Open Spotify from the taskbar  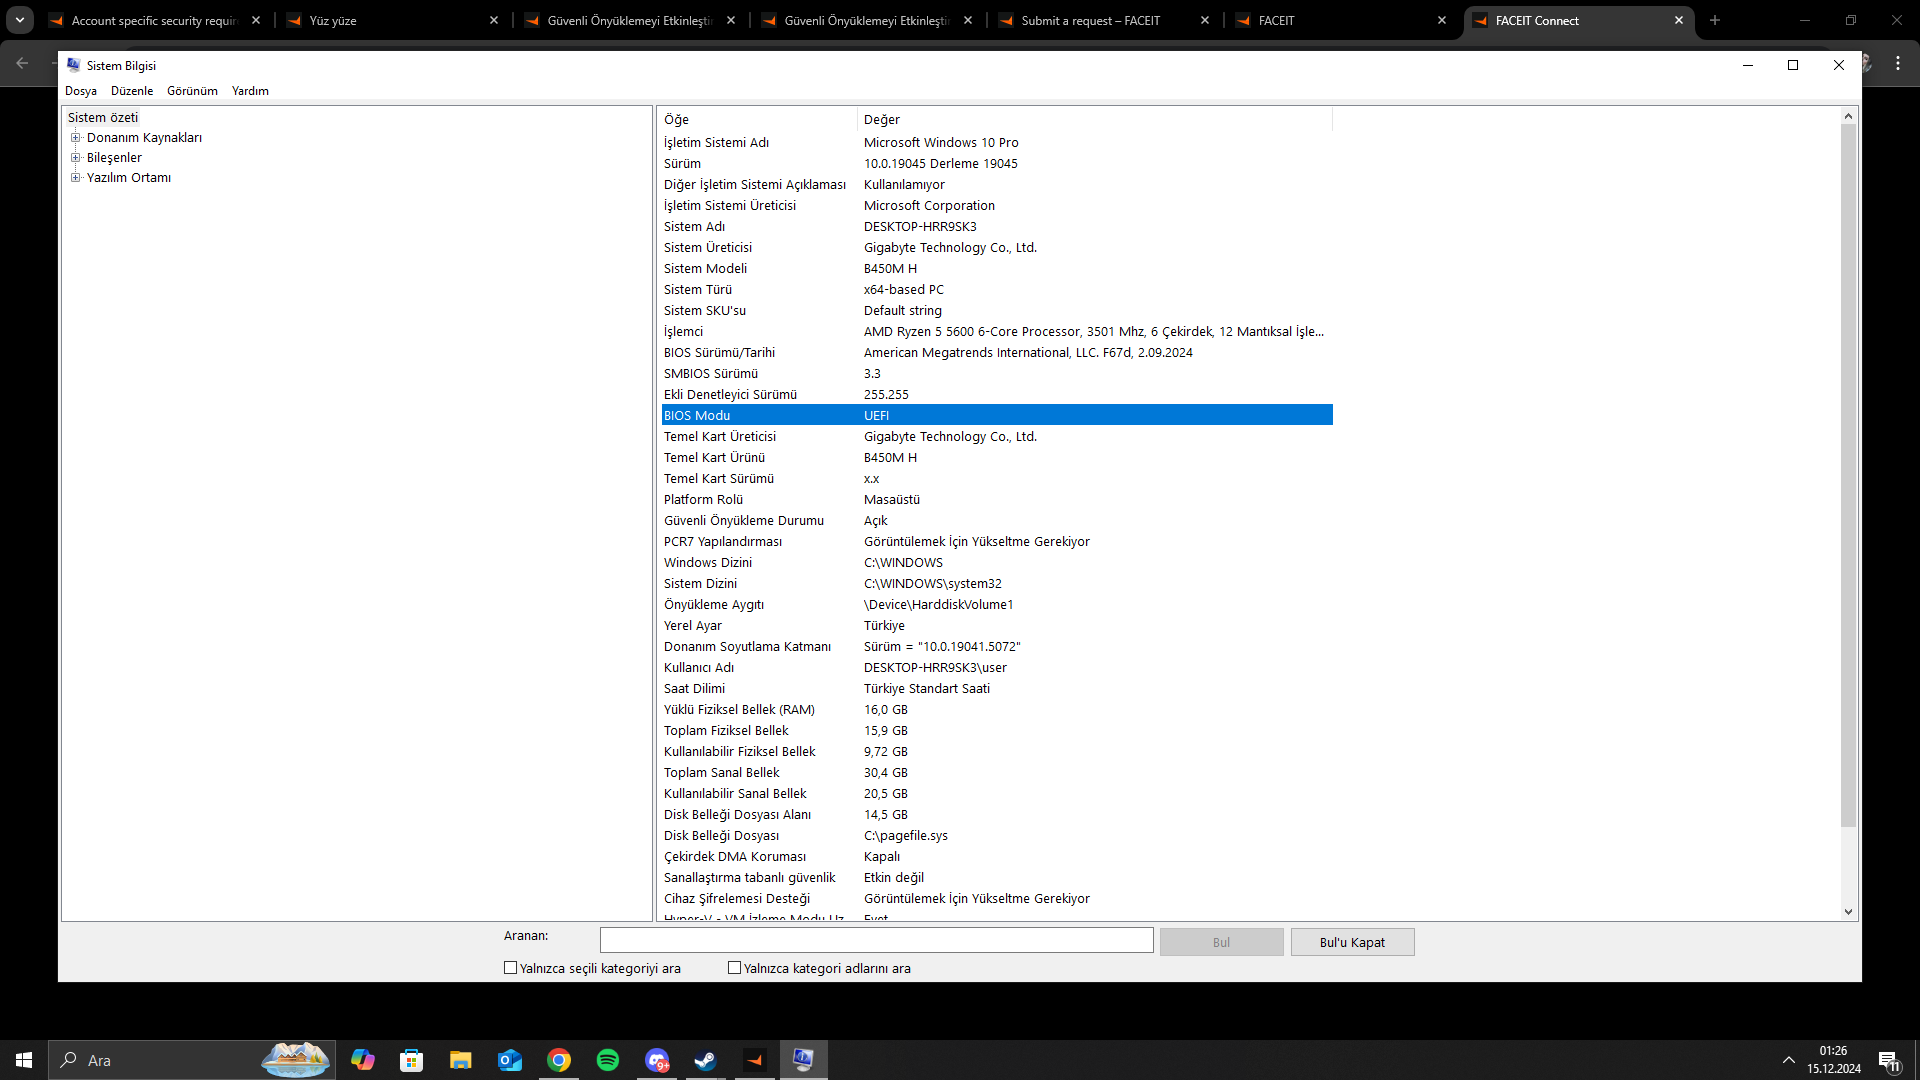[x=607, y=1060]
